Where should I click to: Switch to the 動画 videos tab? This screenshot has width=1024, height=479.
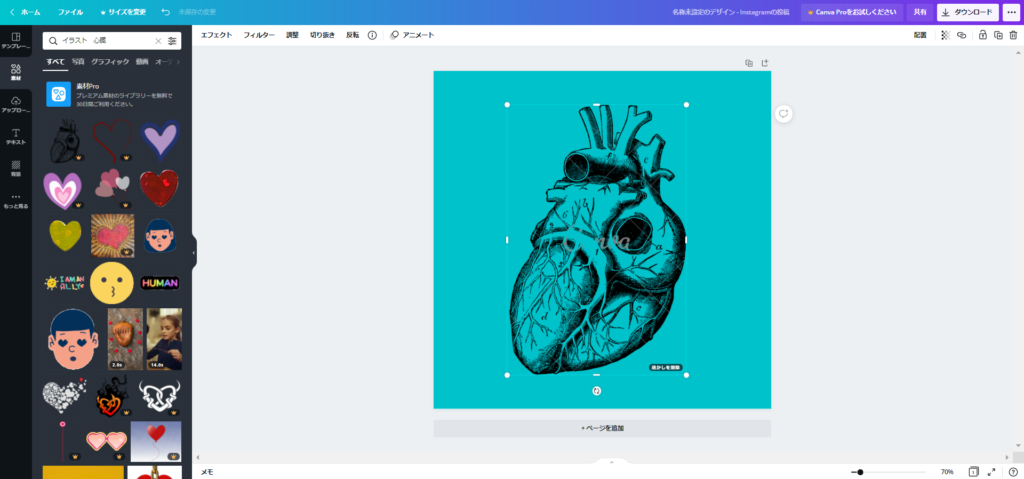142,61
